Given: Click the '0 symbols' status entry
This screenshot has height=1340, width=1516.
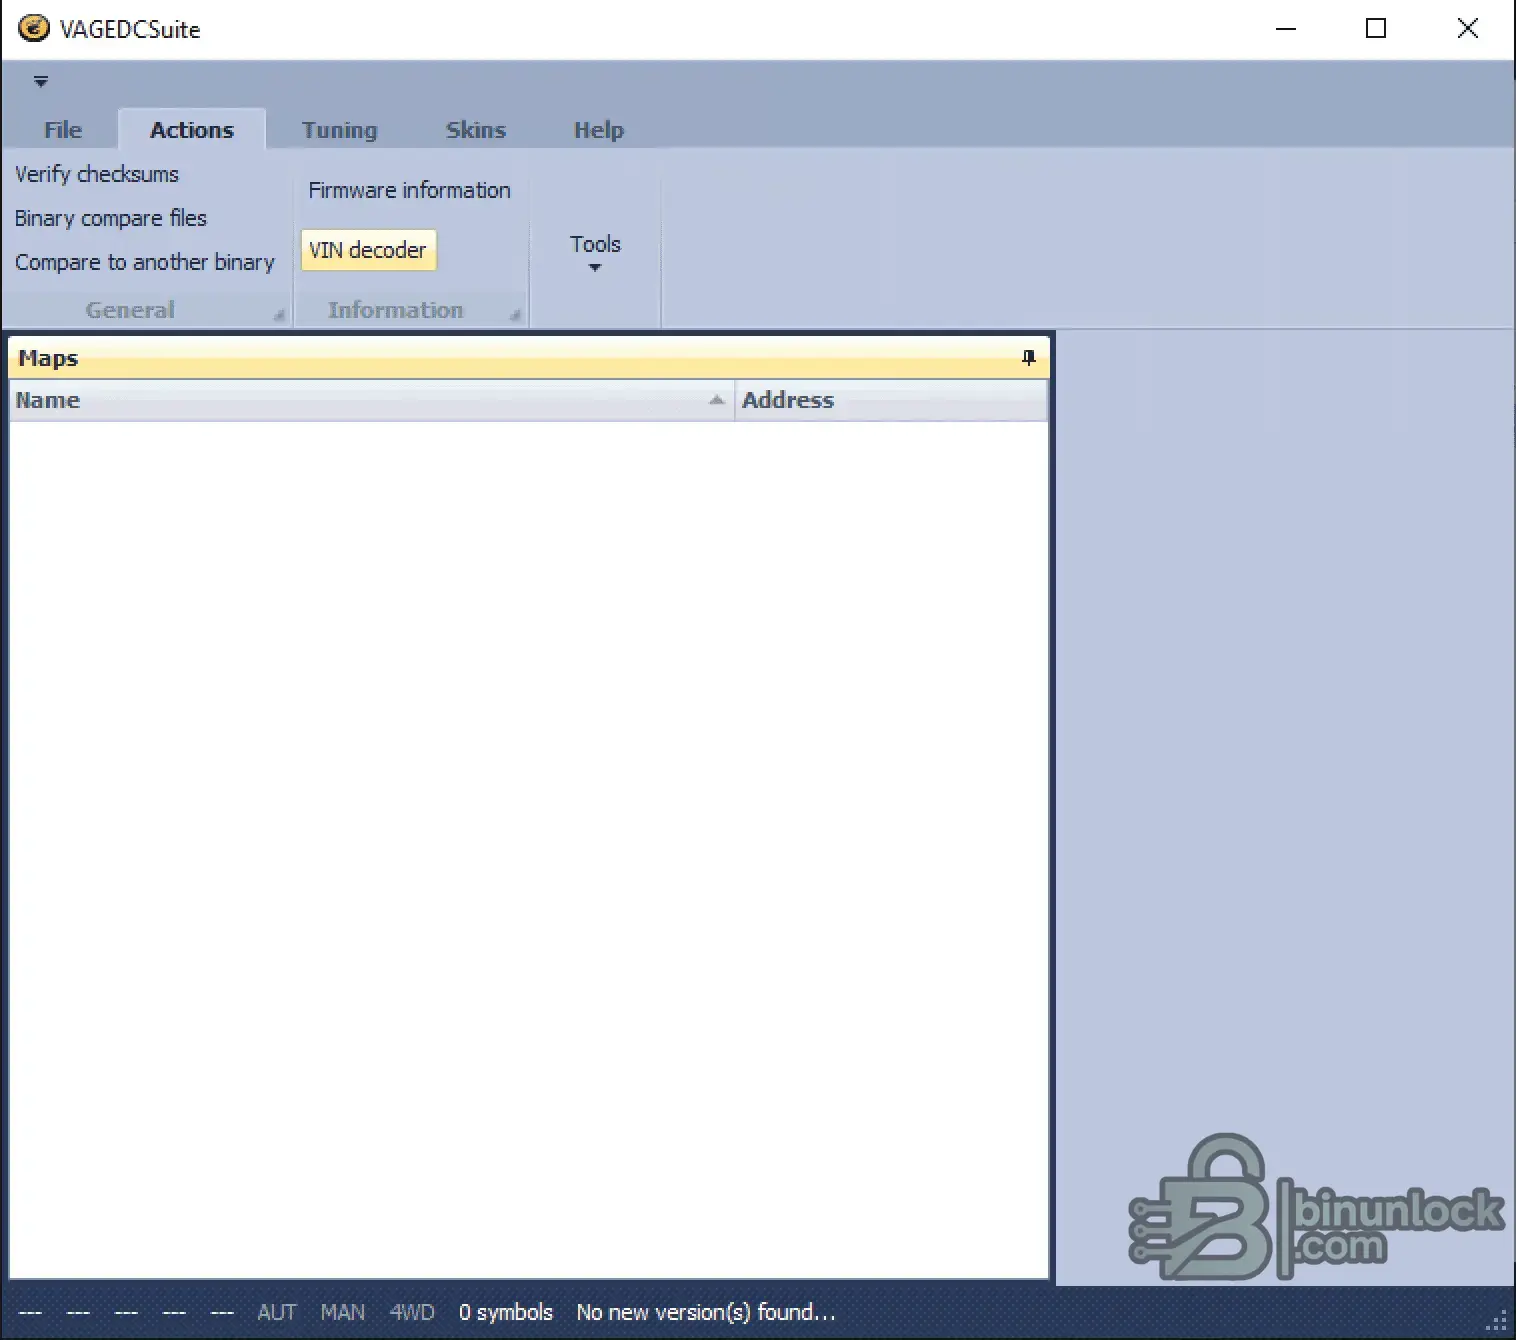Looking at the screenshot, I should pyautogui.click(x=506, y=1312).
